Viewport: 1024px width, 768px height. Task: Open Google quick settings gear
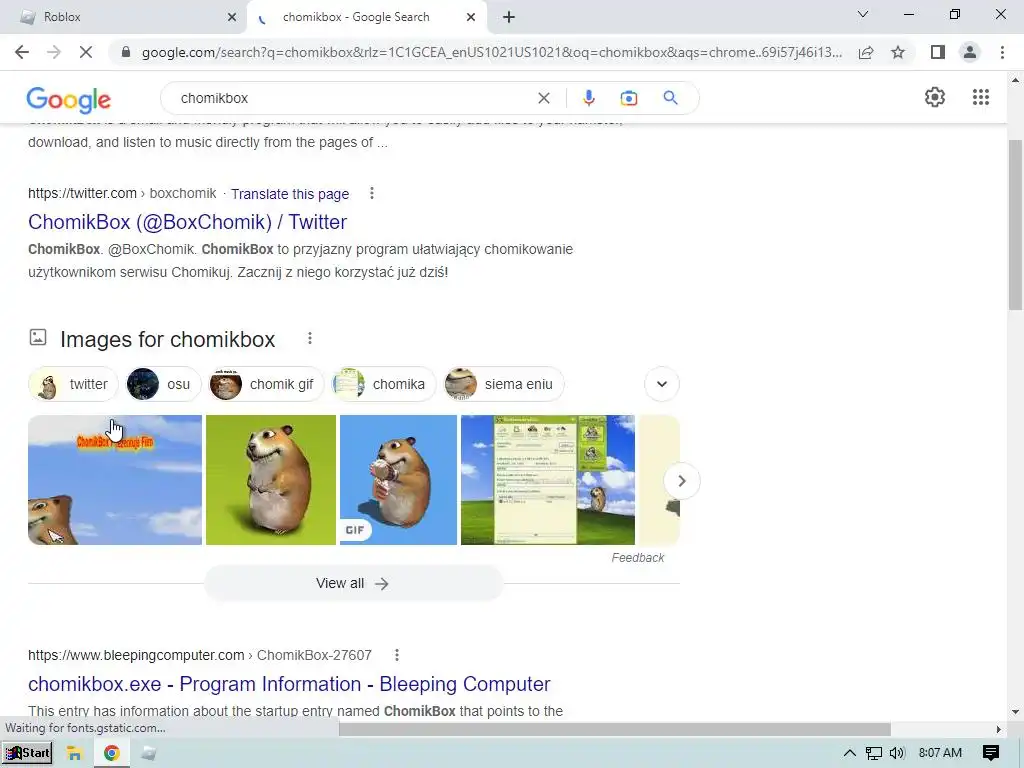coord(935,97)
